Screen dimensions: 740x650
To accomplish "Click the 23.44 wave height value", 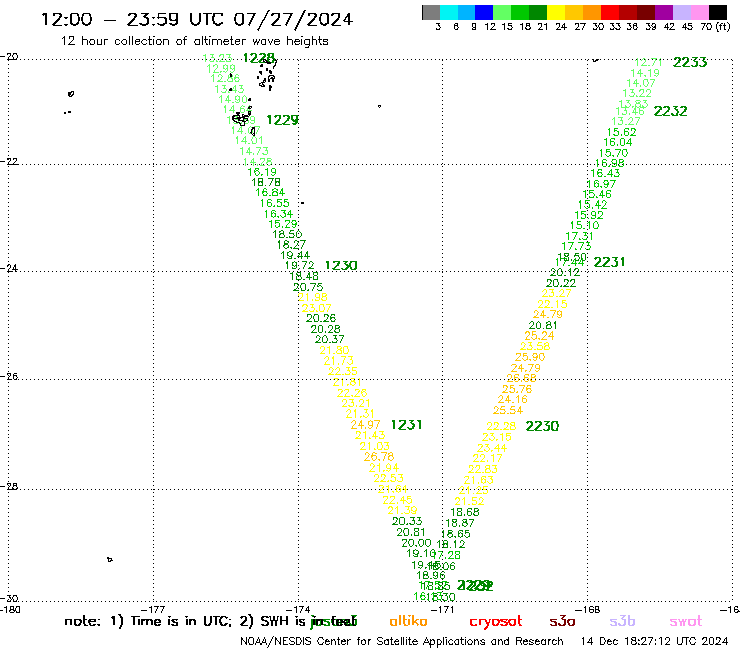I will click(x=492, y=448).
